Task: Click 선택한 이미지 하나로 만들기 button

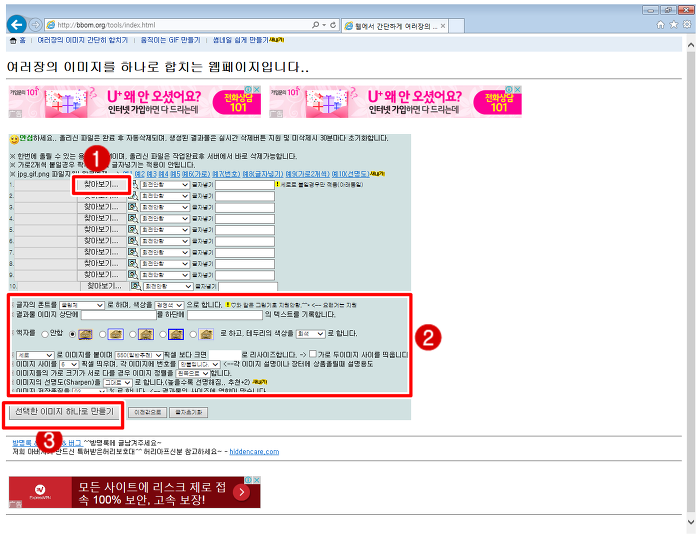Action: pyautogui.click(x=65, y=412)
